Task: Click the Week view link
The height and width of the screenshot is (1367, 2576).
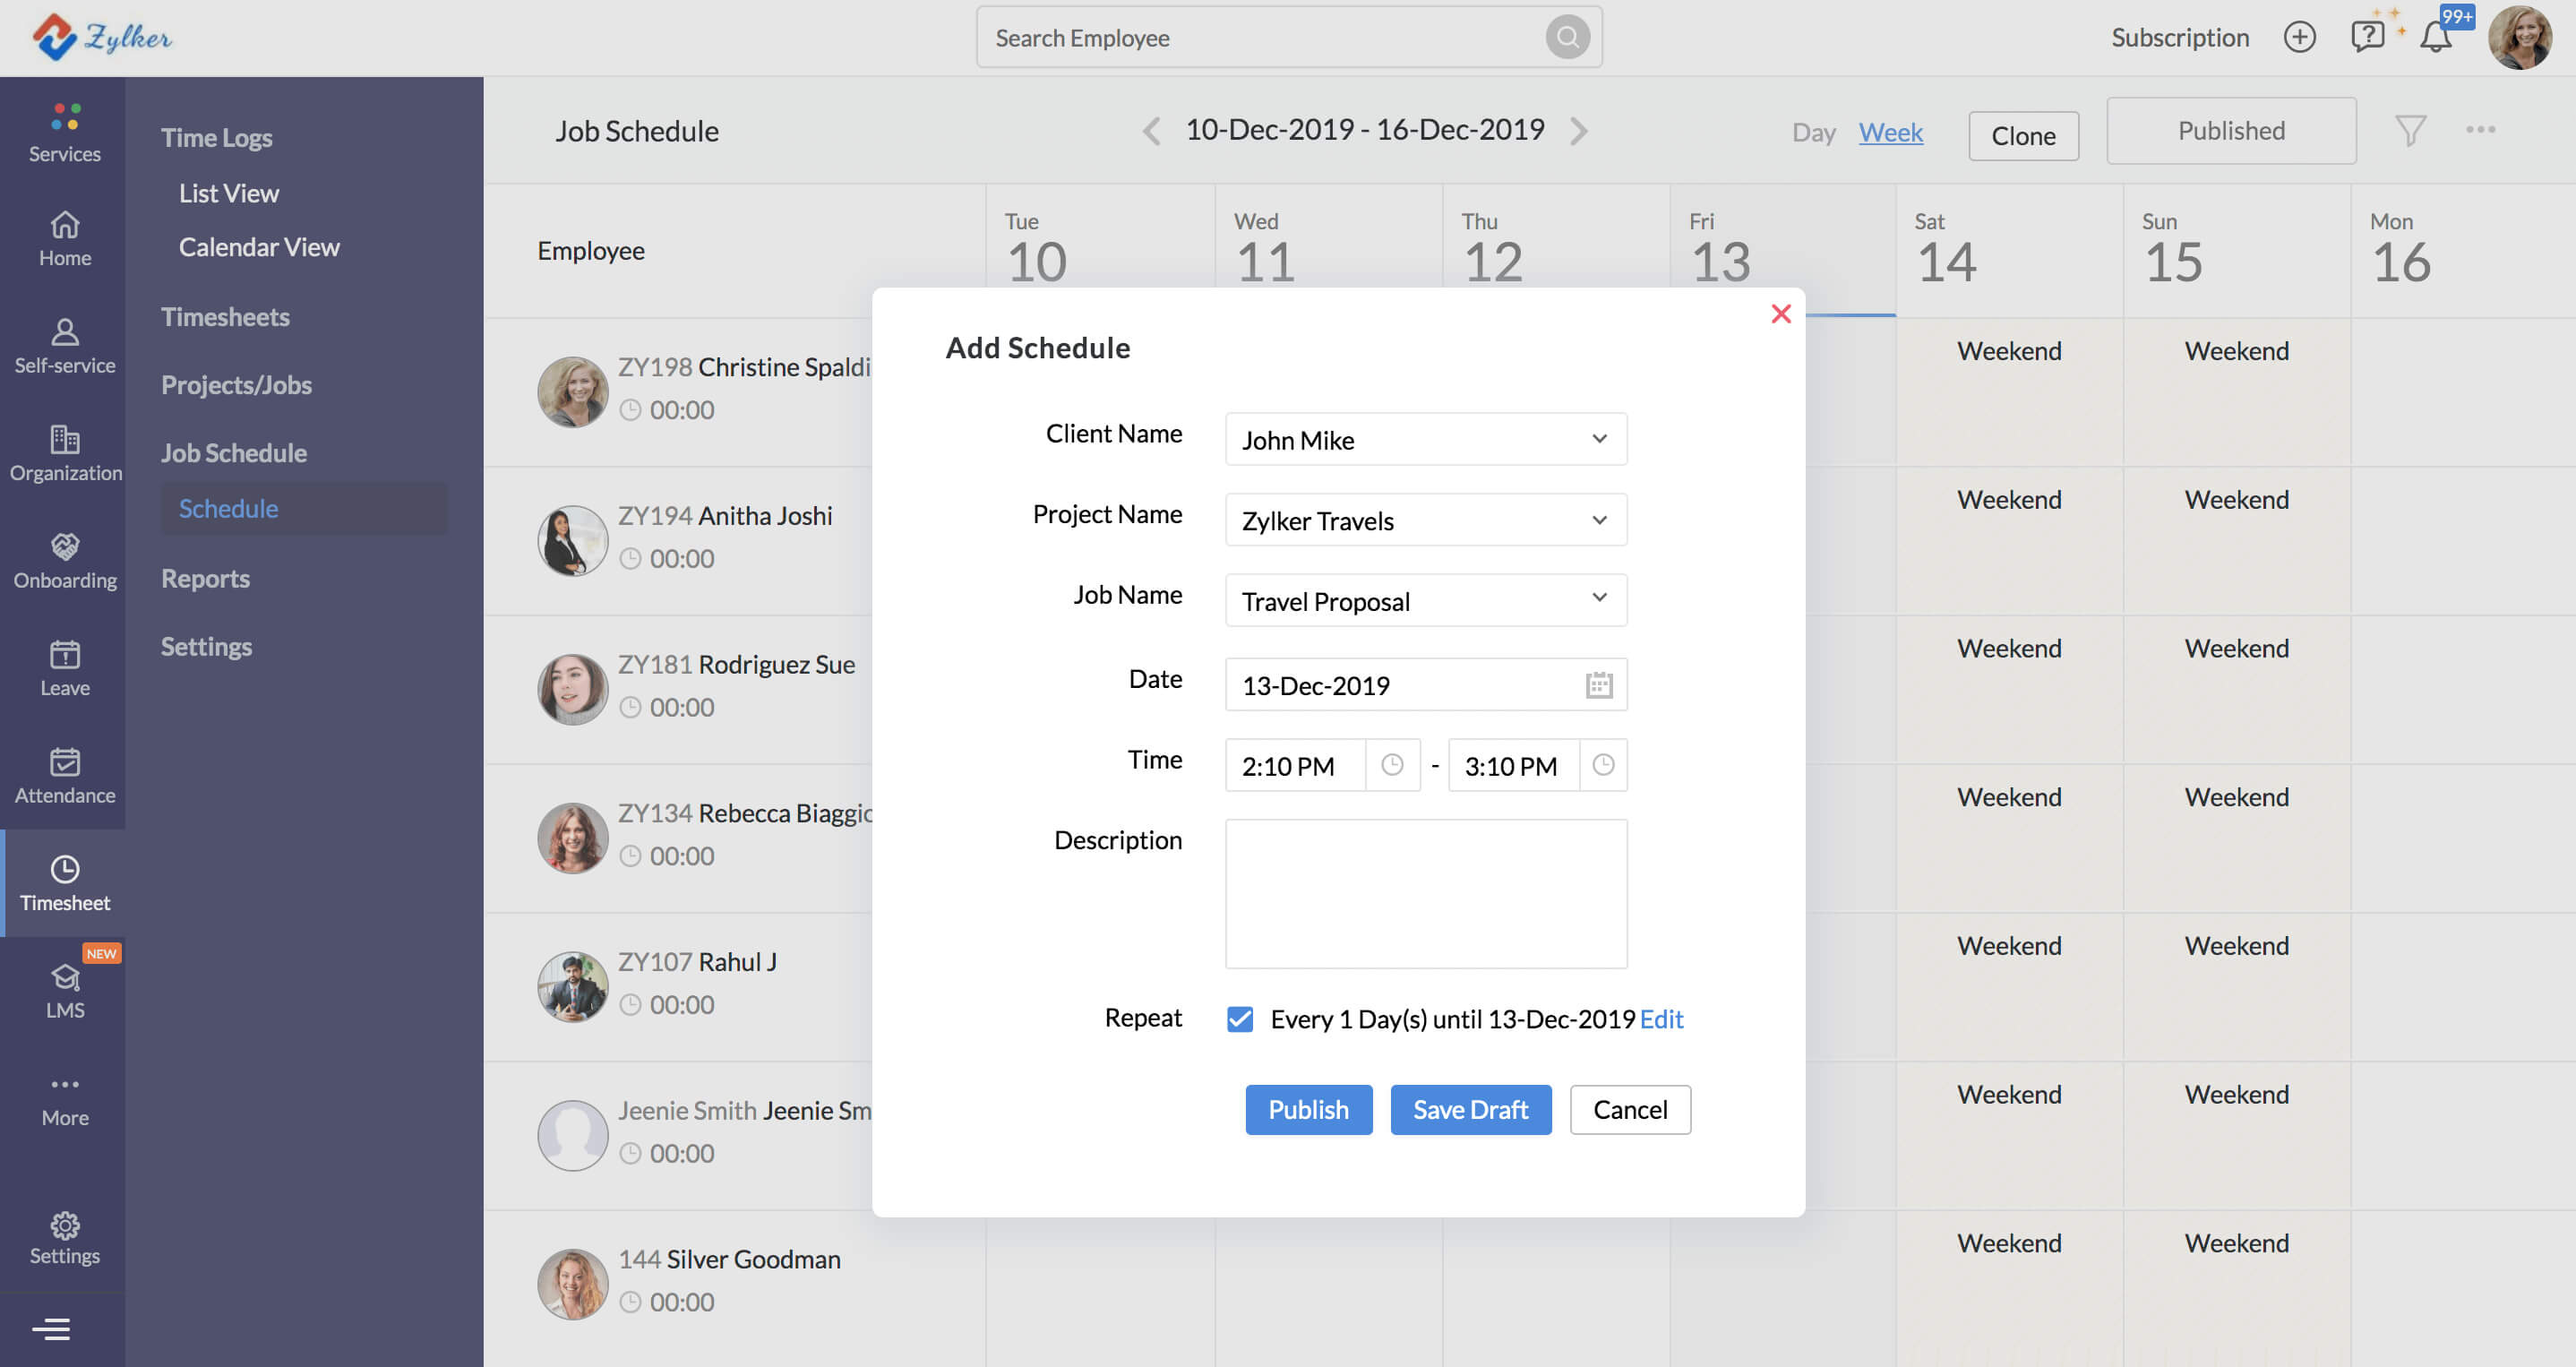Action: coord(1891,130)
